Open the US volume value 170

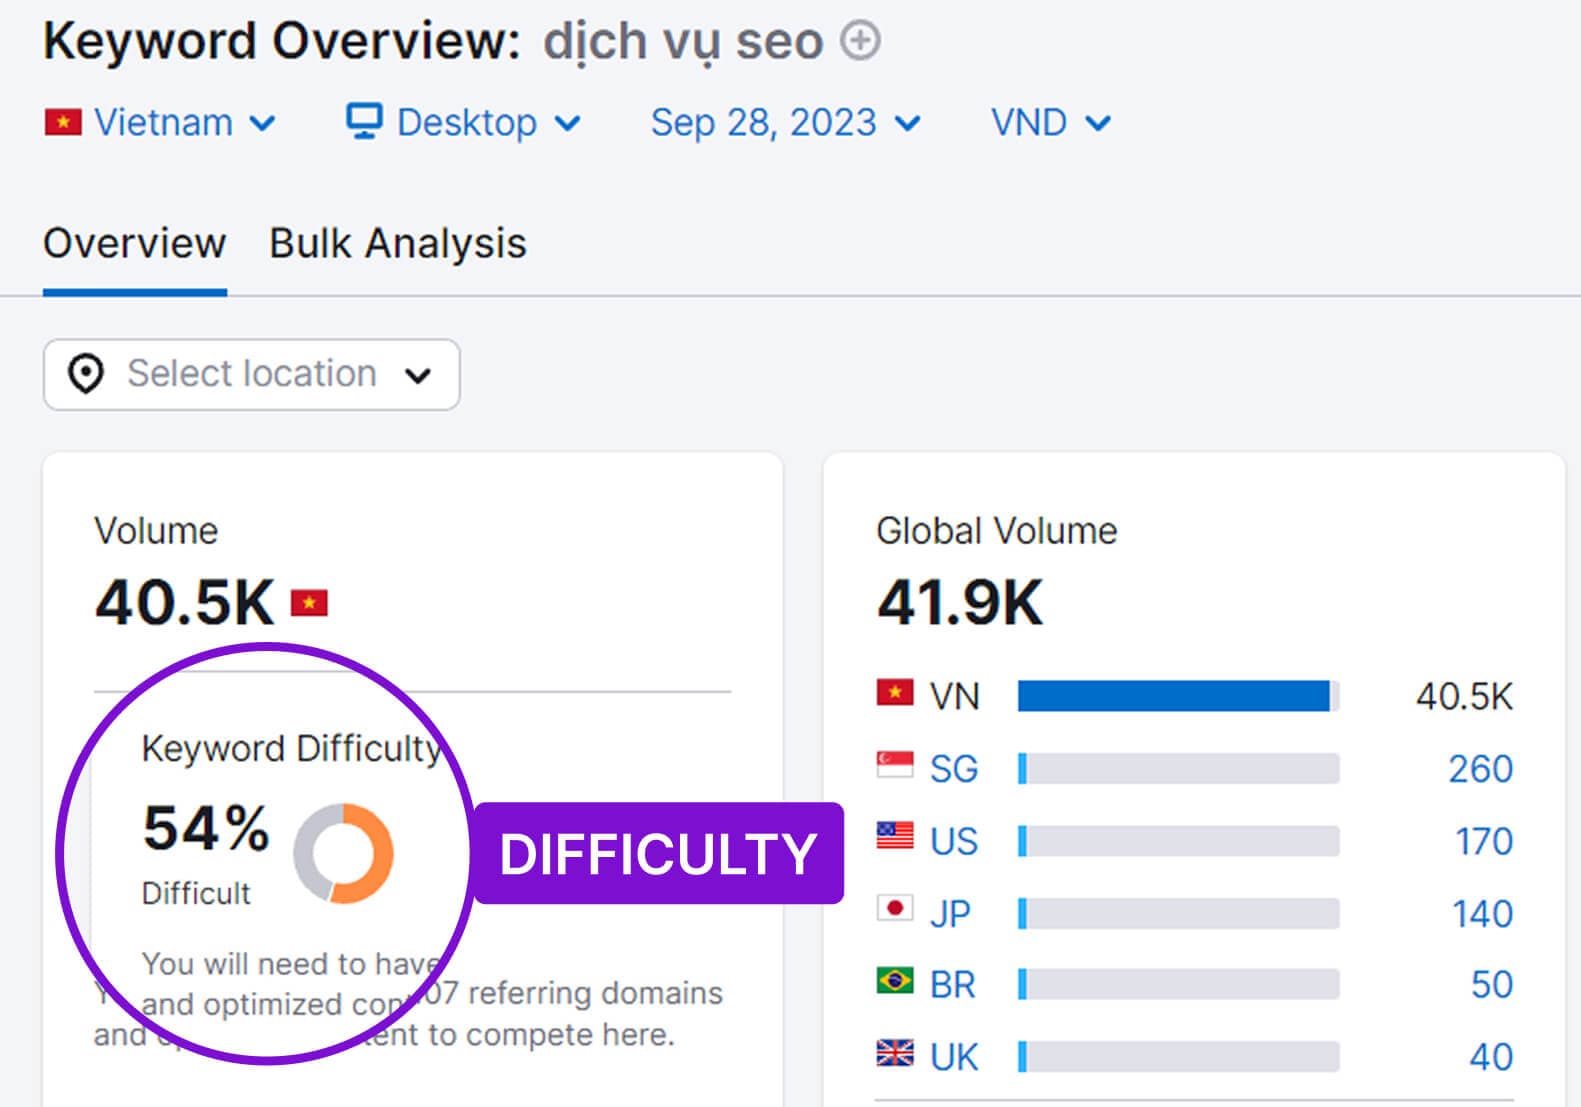(1484, 841)
